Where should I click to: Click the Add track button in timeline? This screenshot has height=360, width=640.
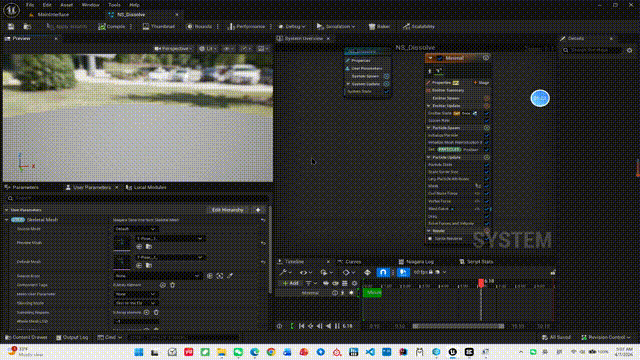tap(290, 283)
